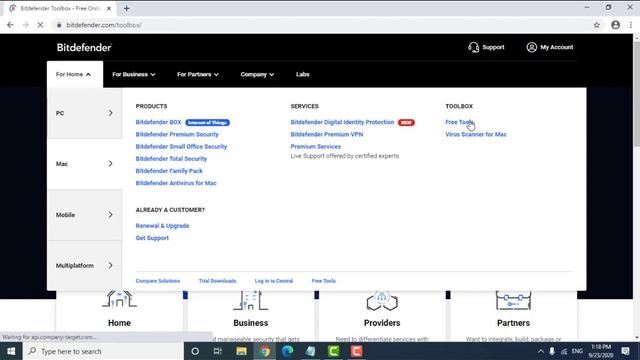Open red Camtasia recorder icon in taskbar

coord(356,351)
